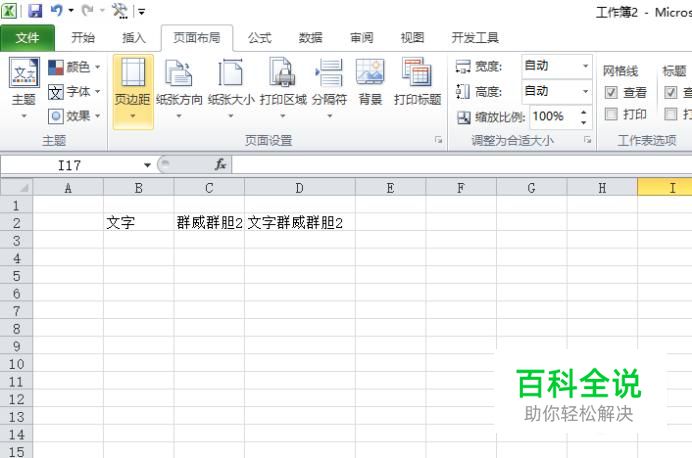Select column E header

pyautogui.click(x=390, y=188)
